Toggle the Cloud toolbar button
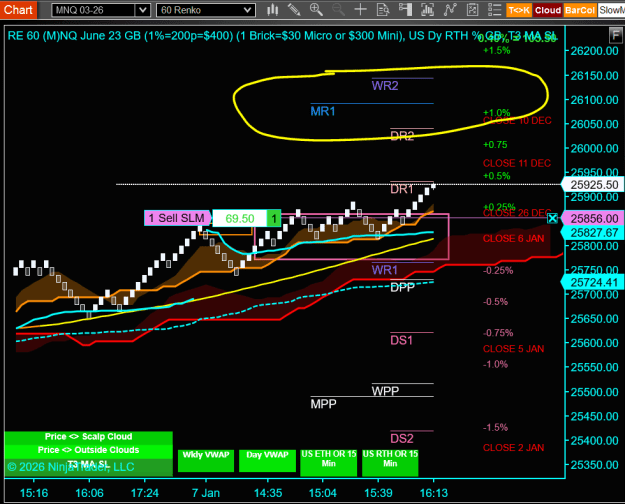 (x=548, y=10)
